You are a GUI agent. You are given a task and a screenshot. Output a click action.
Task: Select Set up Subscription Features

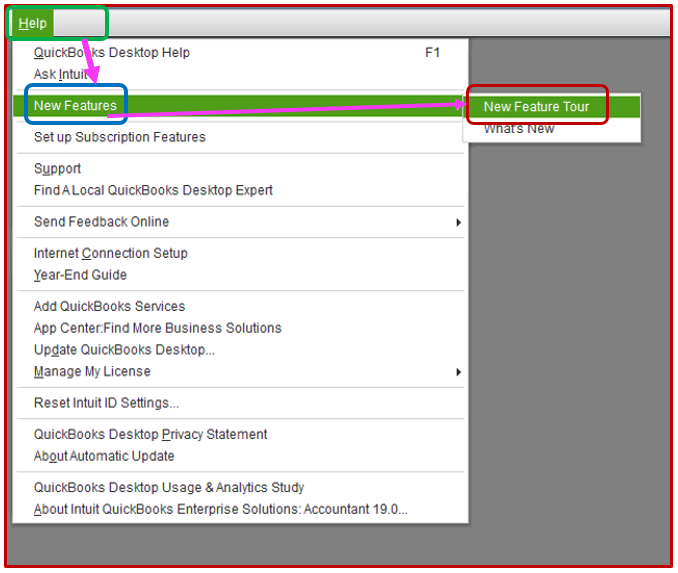240,137
